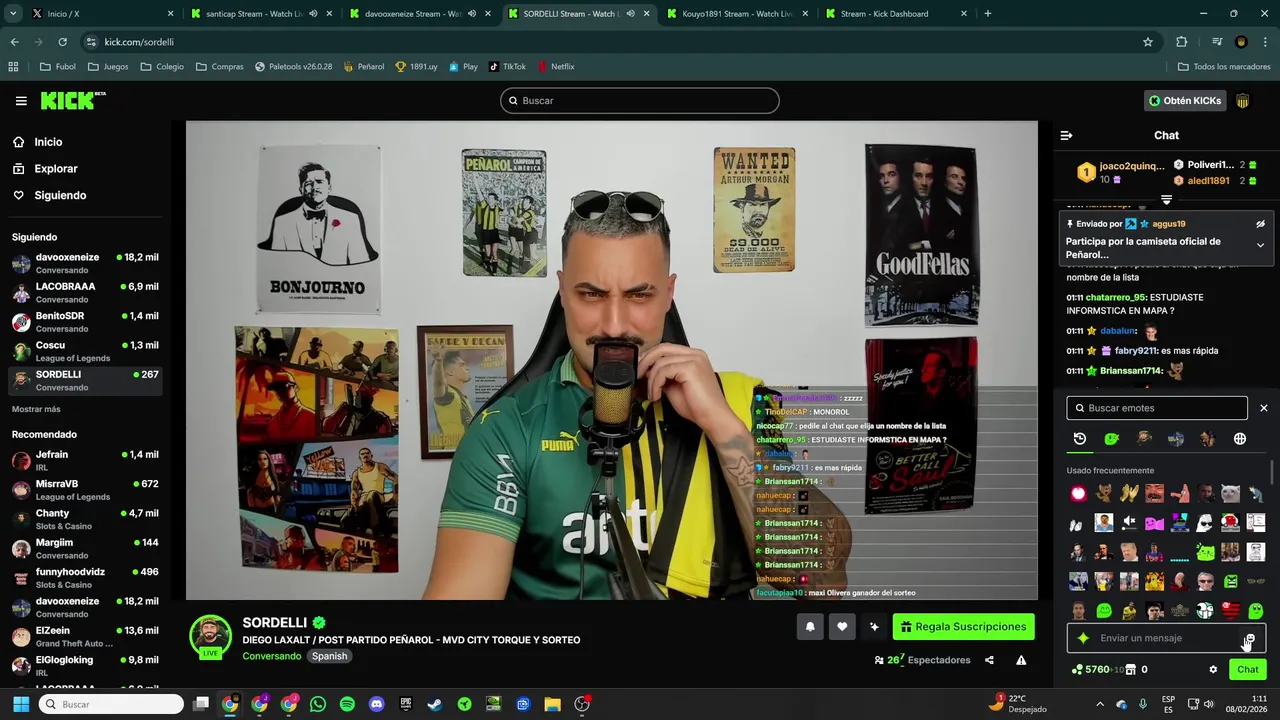The height and width of the screenshot is (720, 1280).
Task: Open Spotify from the Windows taskbar
Action: [347, 704]
